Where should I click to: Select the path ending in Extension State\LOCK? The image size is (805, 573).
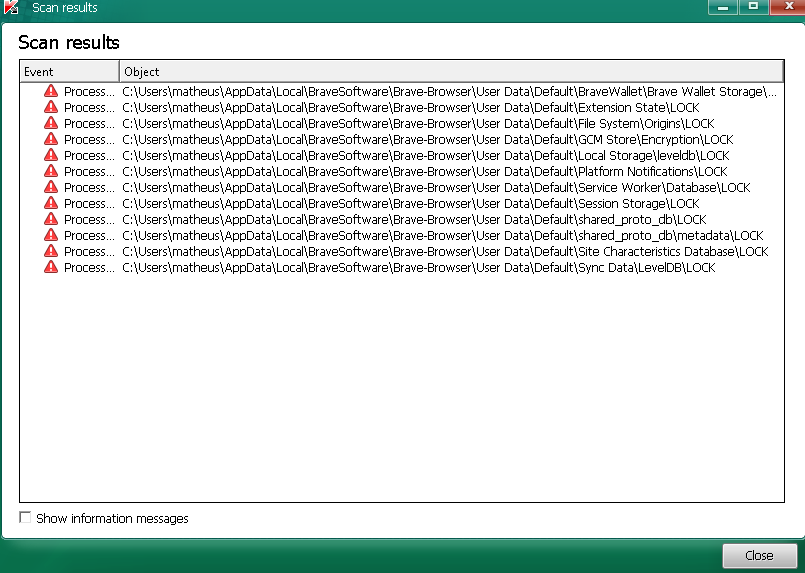point(411,107)
